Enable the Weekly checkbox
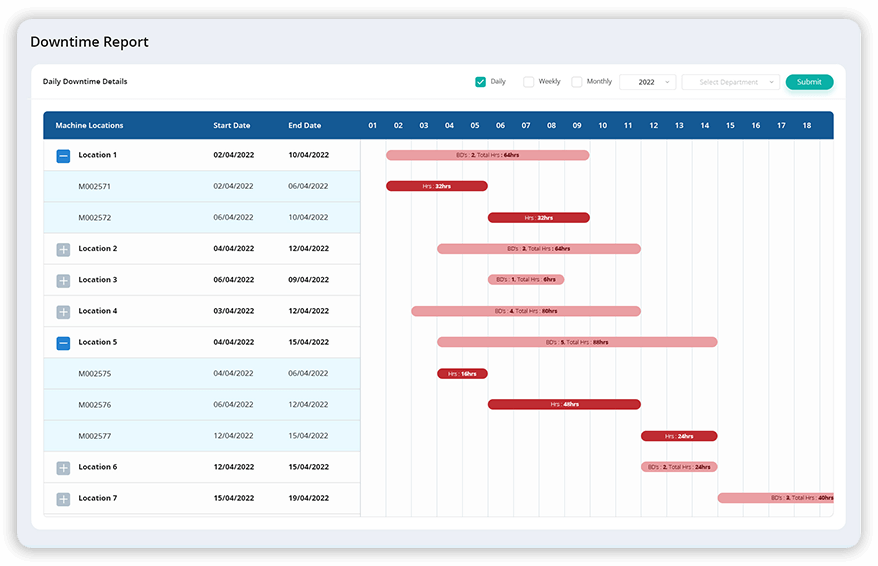The image size is (878, 566). point(529,82)
